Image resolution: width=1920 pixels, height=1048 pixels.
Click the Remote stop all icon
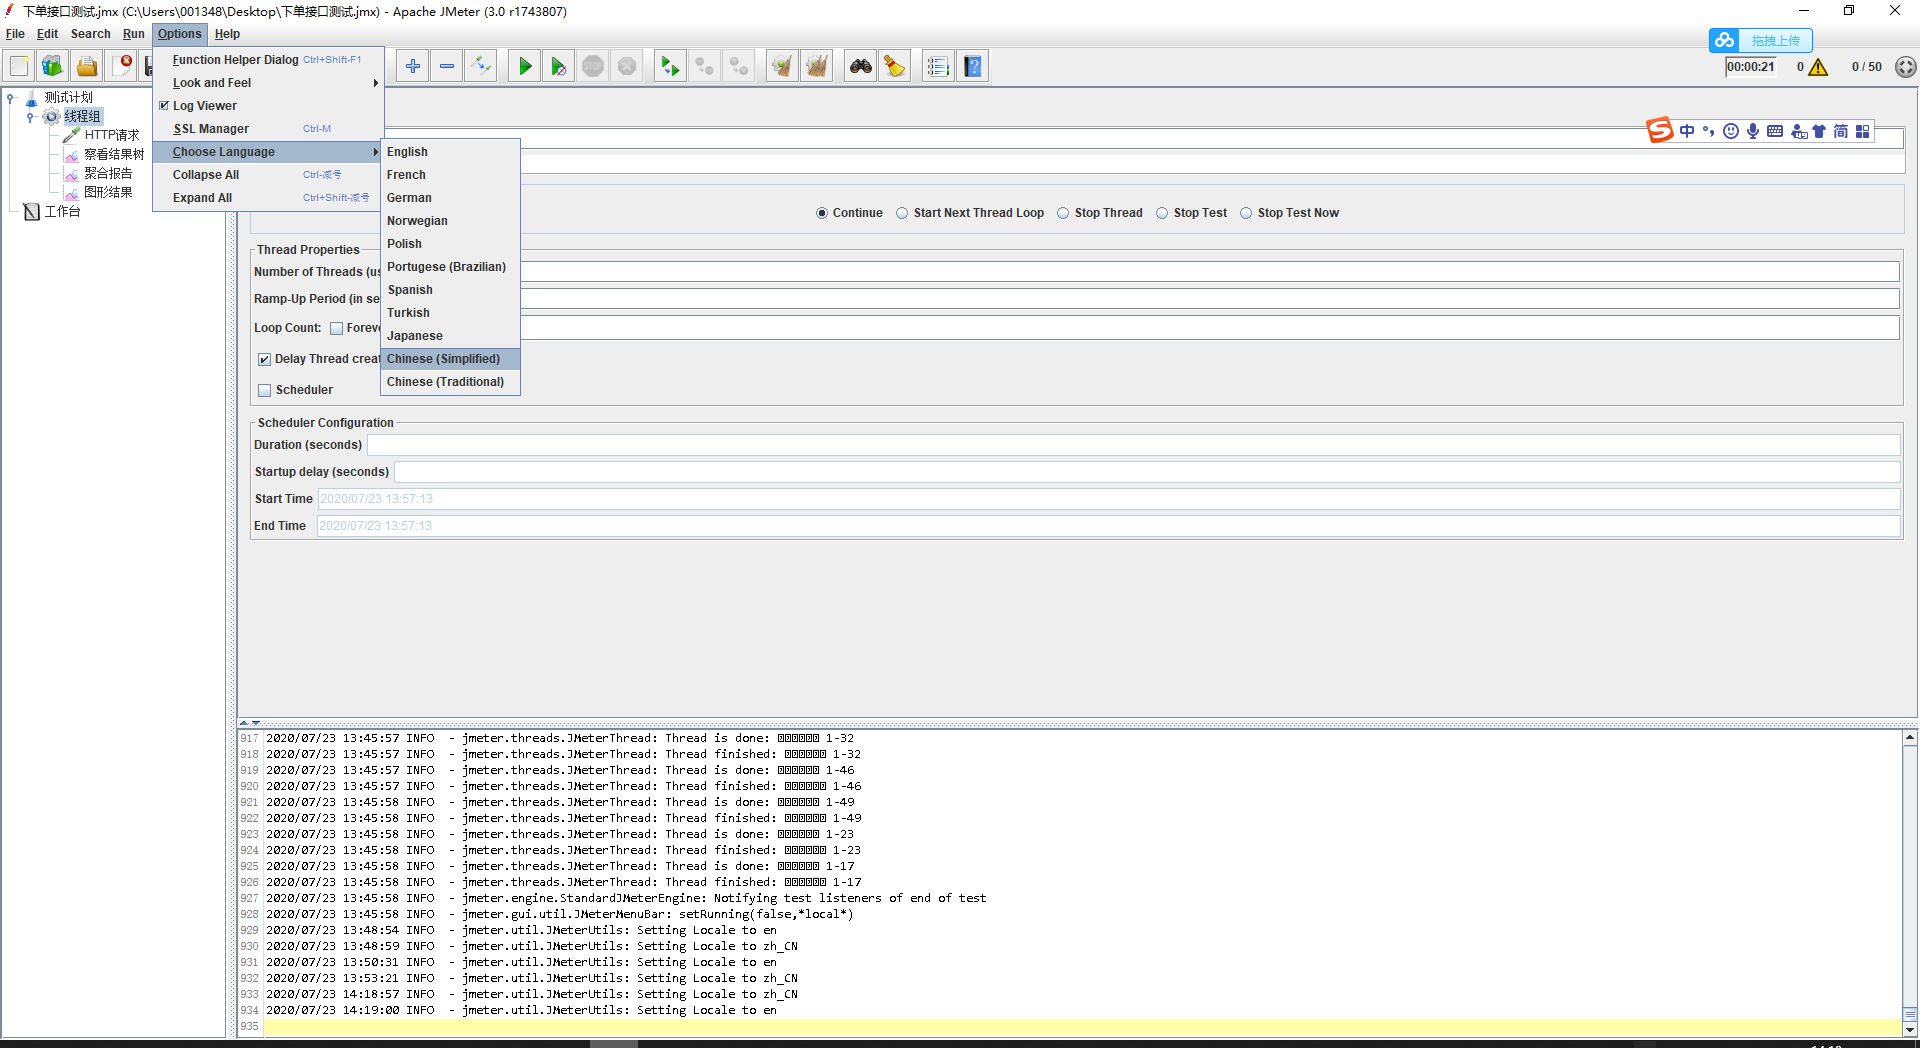coord(705,66)
